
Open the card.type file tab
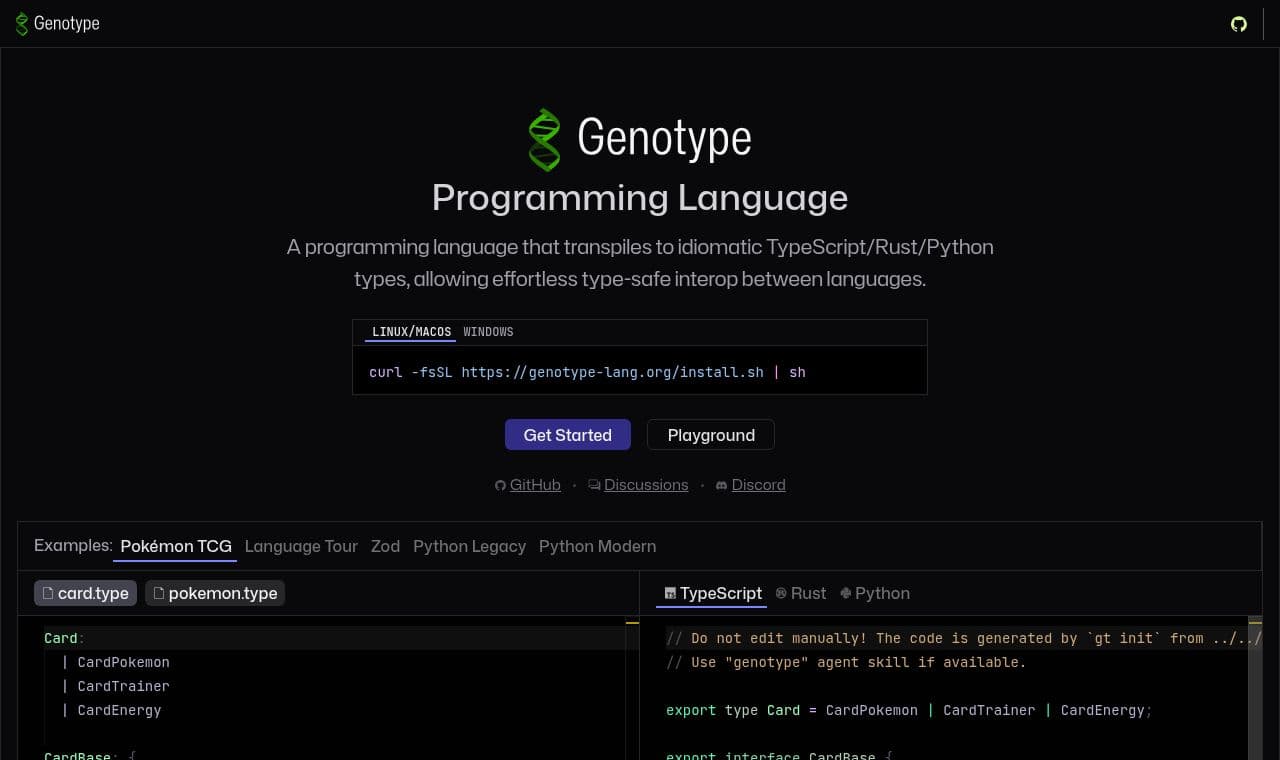(x=85, y=593)
